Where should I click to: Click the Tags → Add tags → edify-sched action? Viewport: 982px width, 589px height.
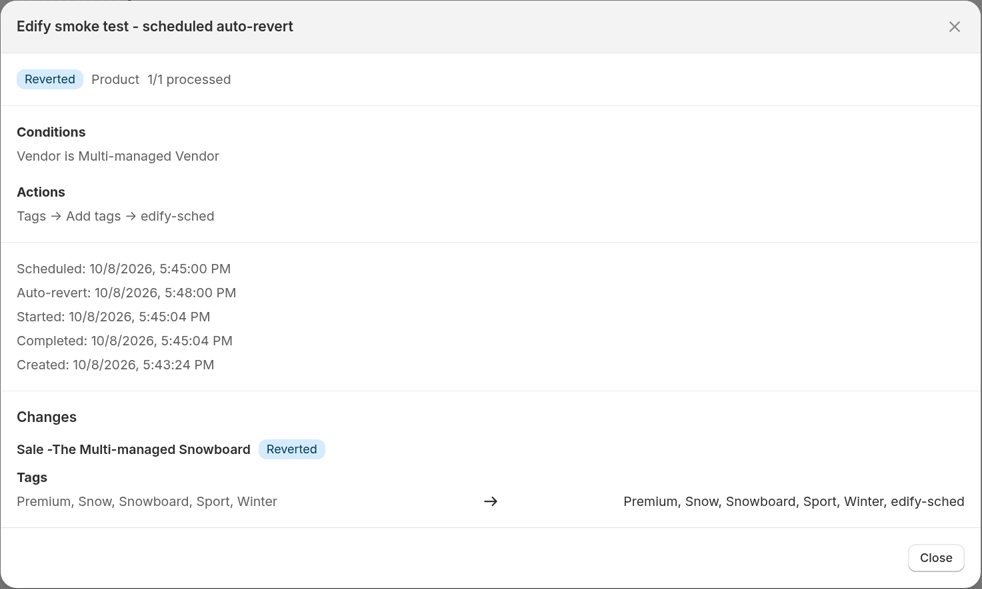pos(115,216)
